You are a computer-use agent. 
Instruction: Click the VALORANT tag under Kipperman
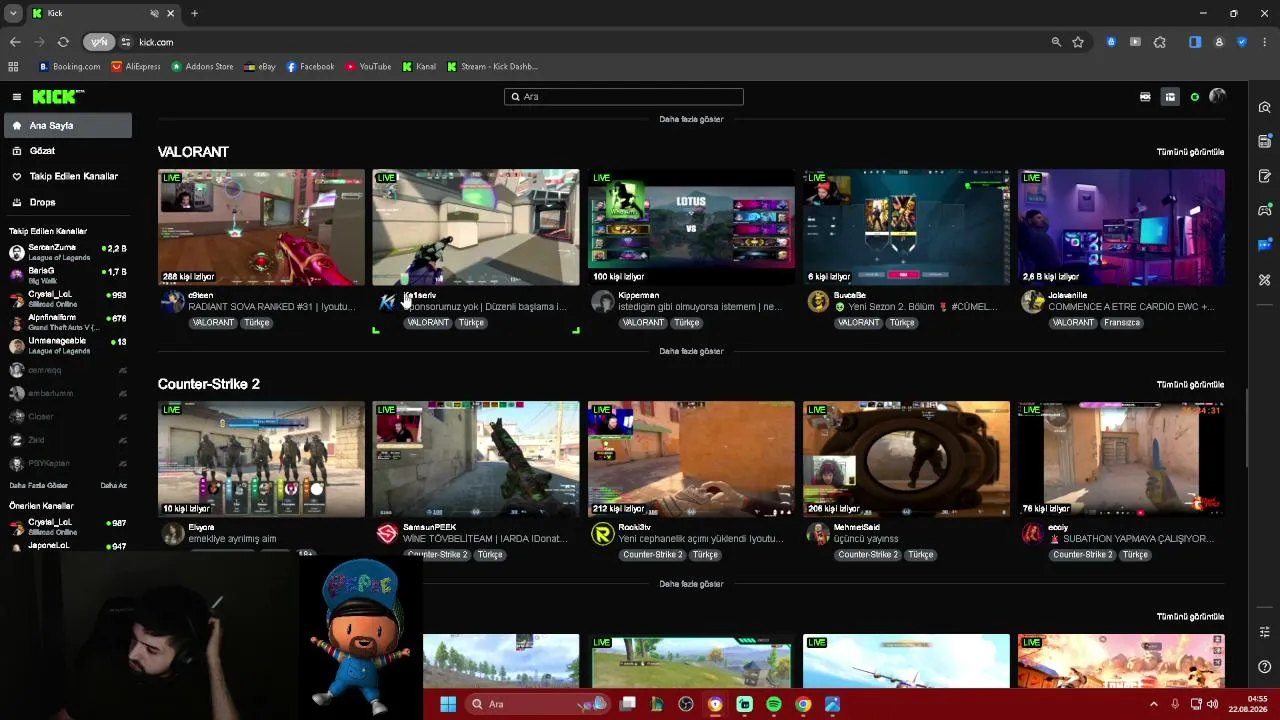click(x=642, y=323)
